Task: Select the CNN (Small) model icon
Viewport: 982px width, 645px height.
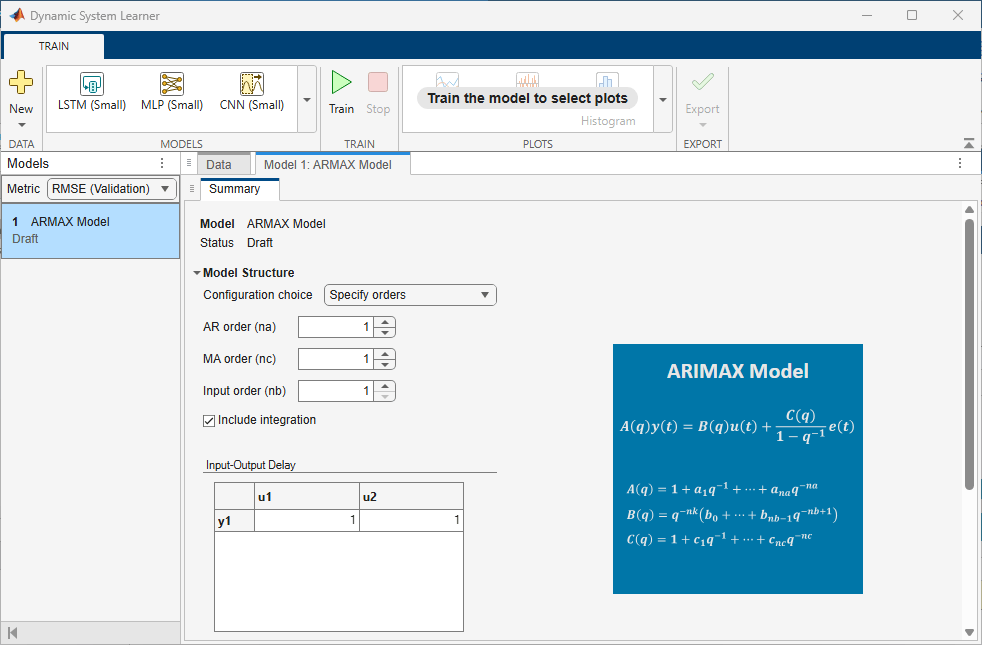Action: click(252, 83)
